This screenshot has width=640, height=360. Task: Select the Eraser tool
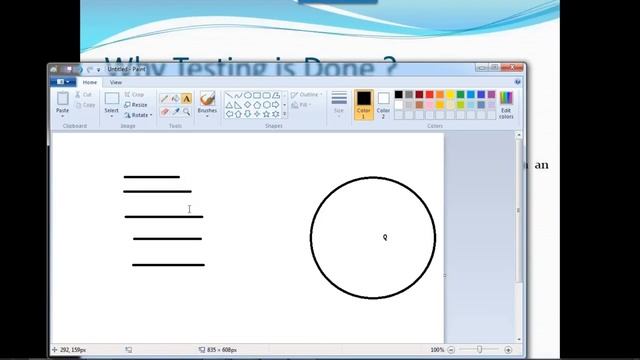[164, 111]
